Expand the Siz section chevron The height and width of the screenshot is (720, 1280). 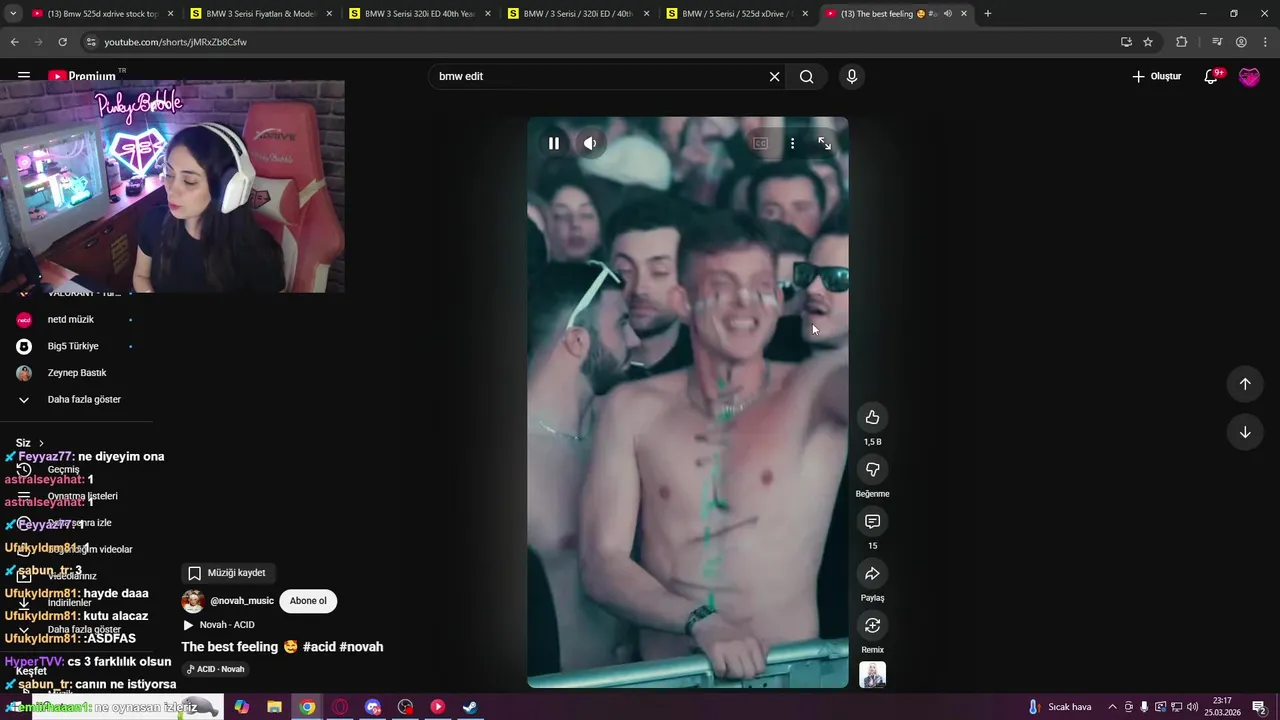point(41,443)
